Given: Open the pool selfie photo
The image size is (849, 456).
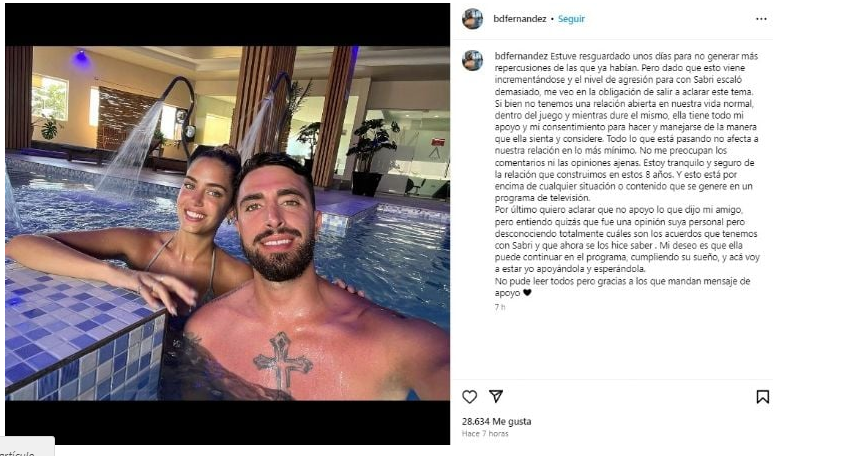Looking at the screenshot, I should point(227,223).
